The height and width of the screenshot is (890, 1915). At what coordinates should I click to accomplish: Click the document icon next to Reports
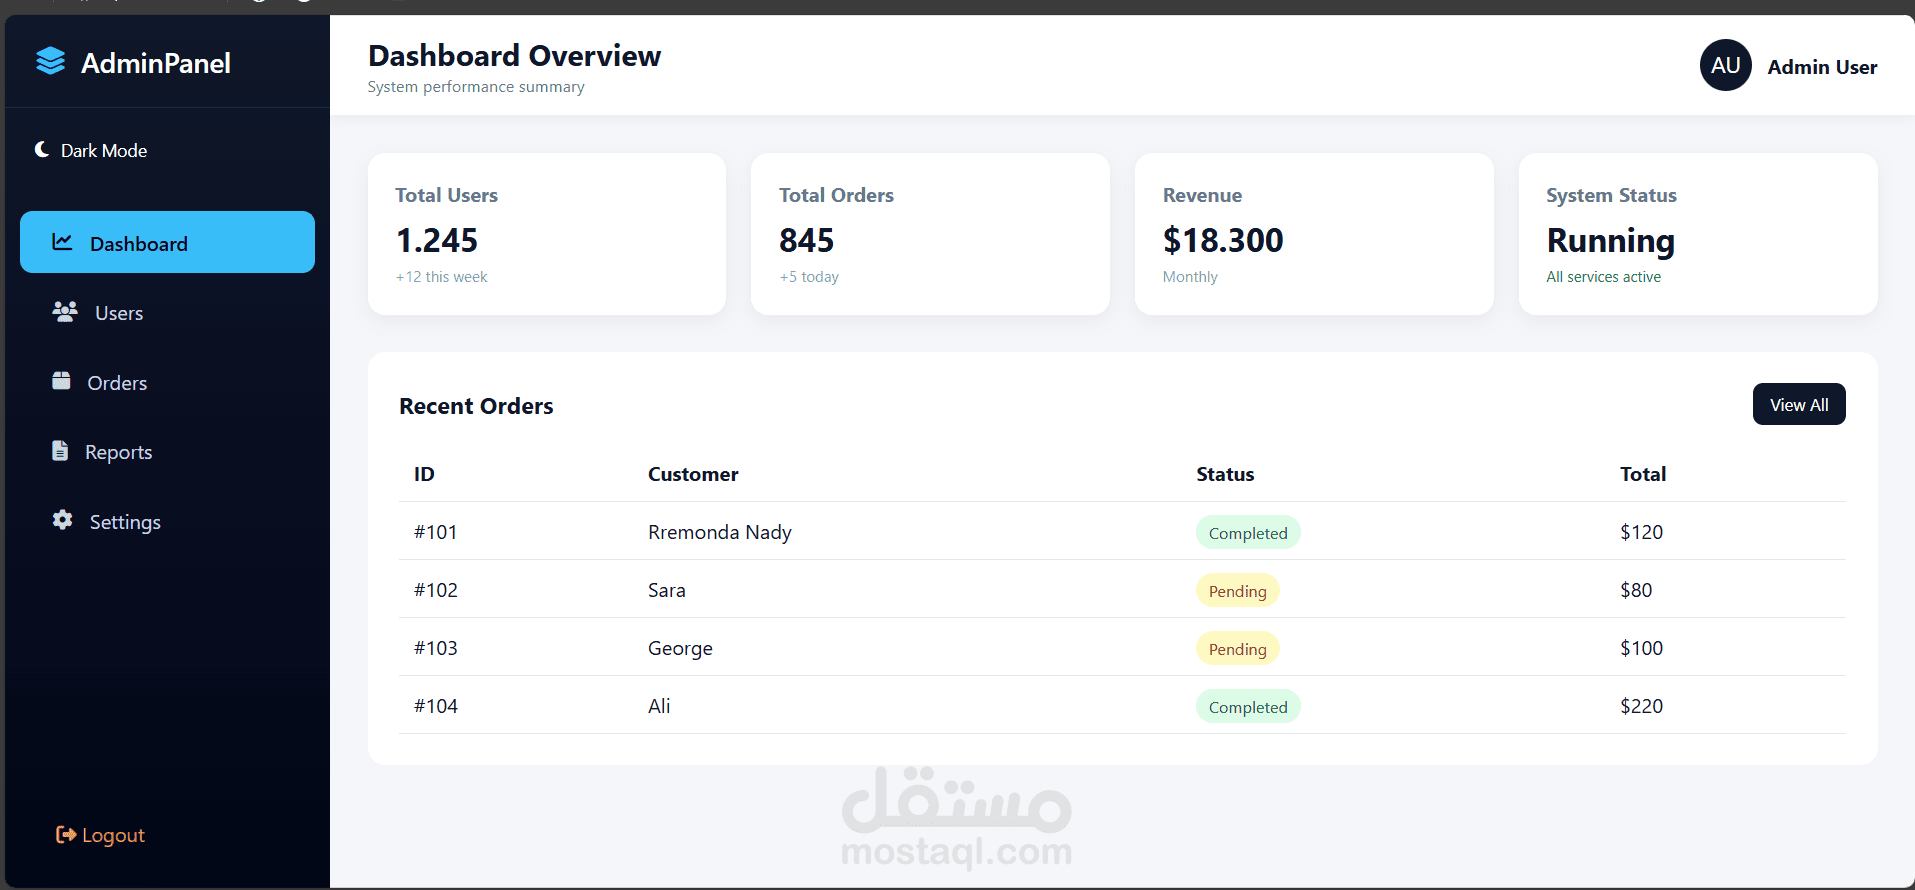pyautogui.click(x=60, y=451)
